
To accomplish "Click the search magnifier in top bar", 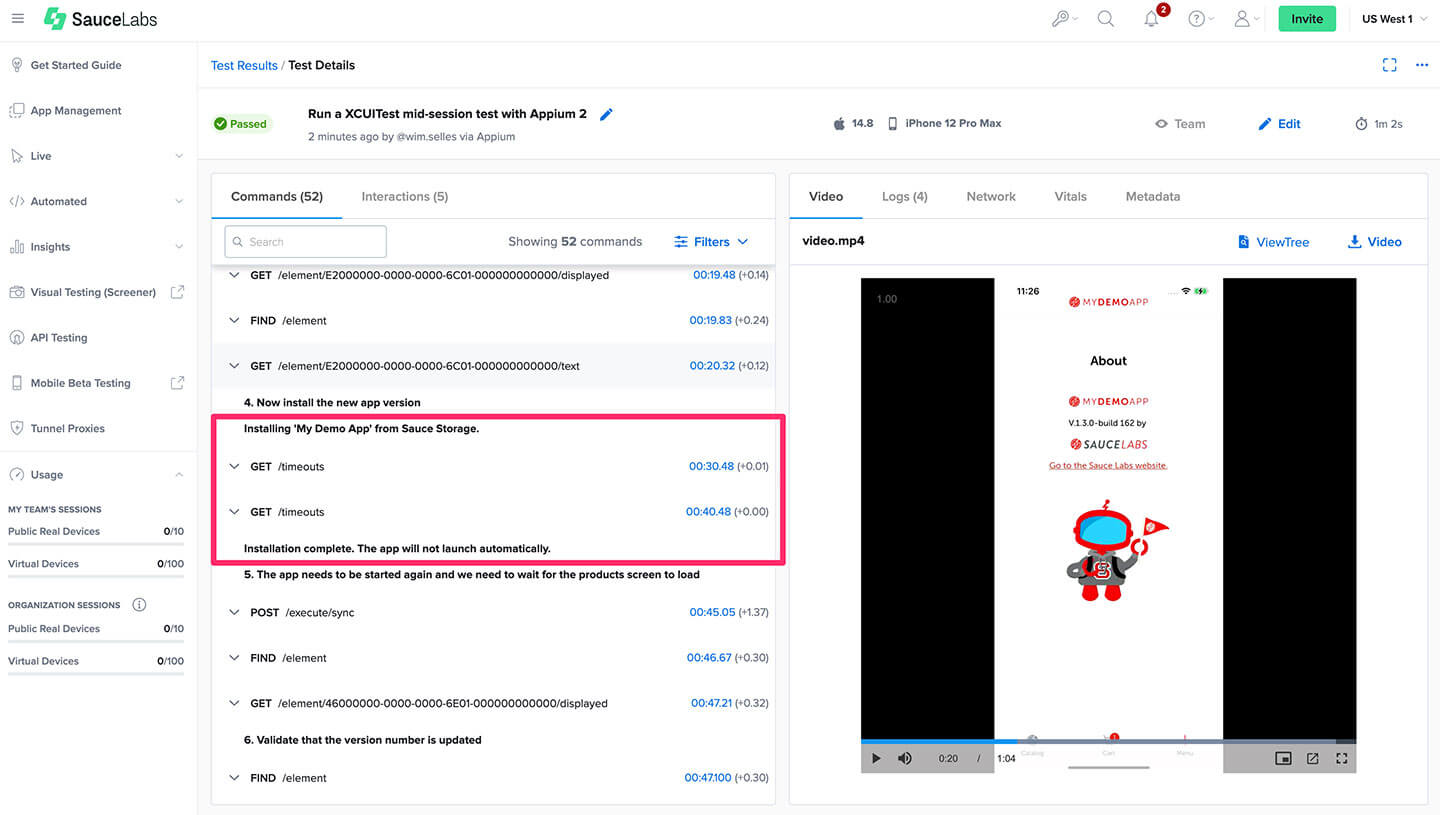I will pyautogui.click(x=1105, y=19).
